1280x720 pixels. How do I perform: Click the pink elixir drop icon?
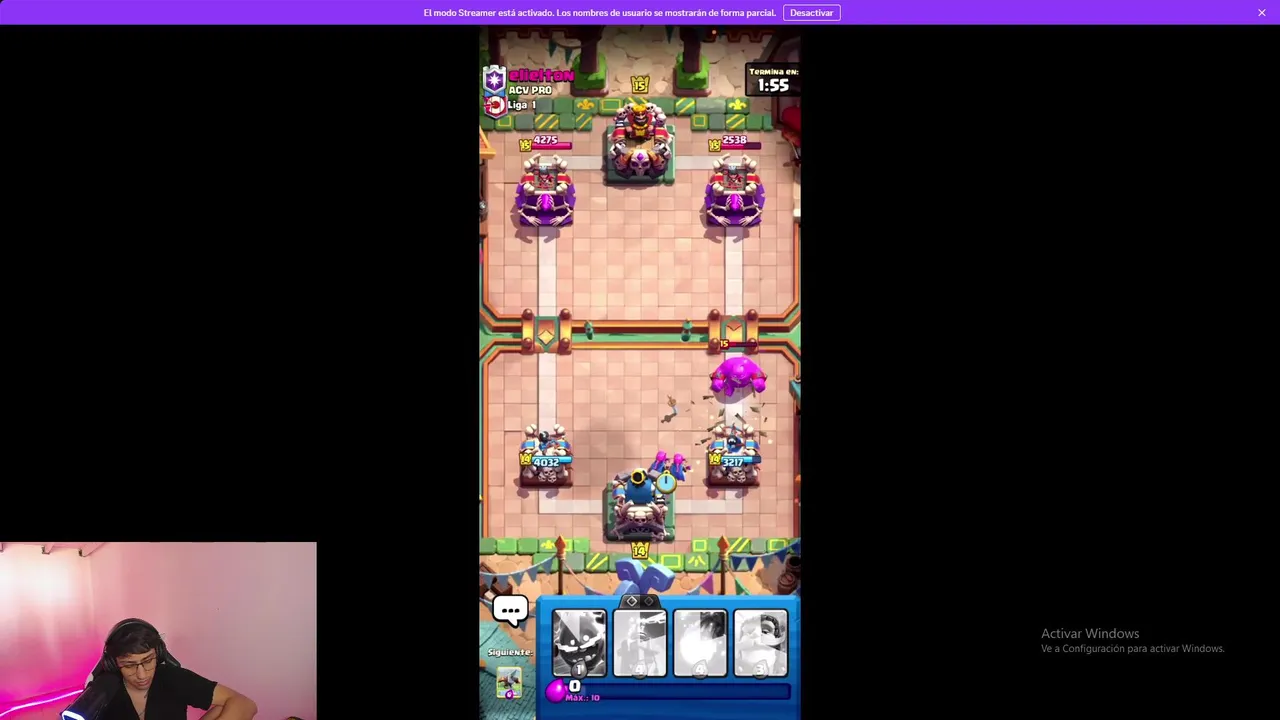[556, 689]
